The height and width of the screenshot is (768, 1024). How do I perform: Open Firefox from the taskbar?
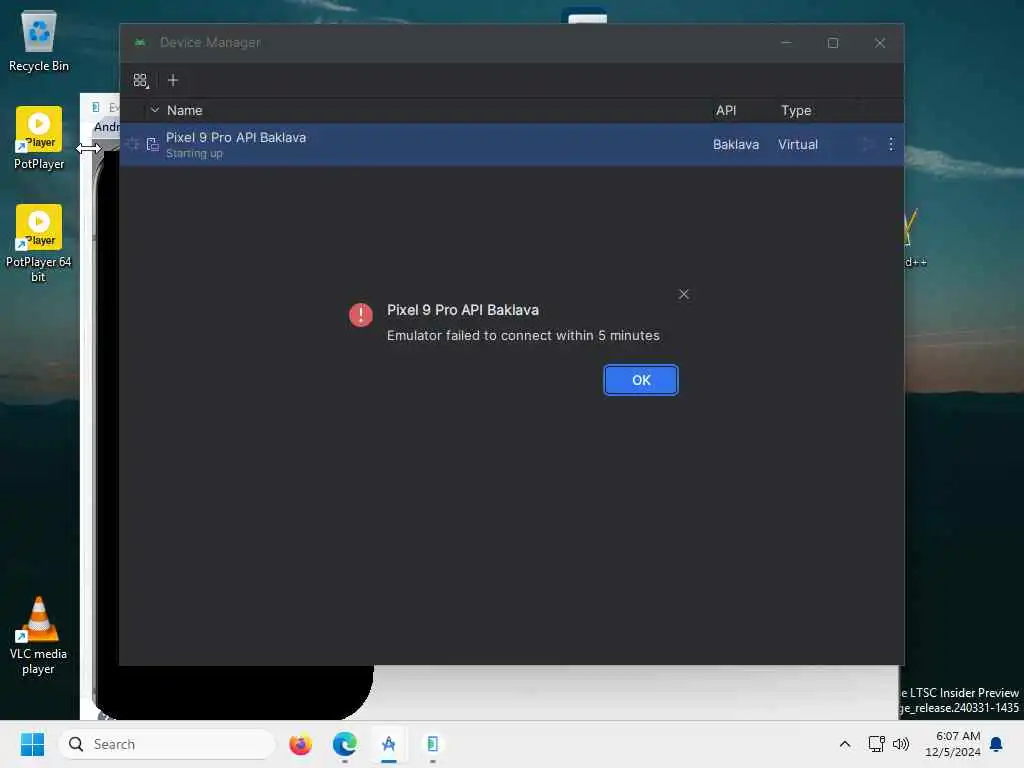tap(300, 744)
